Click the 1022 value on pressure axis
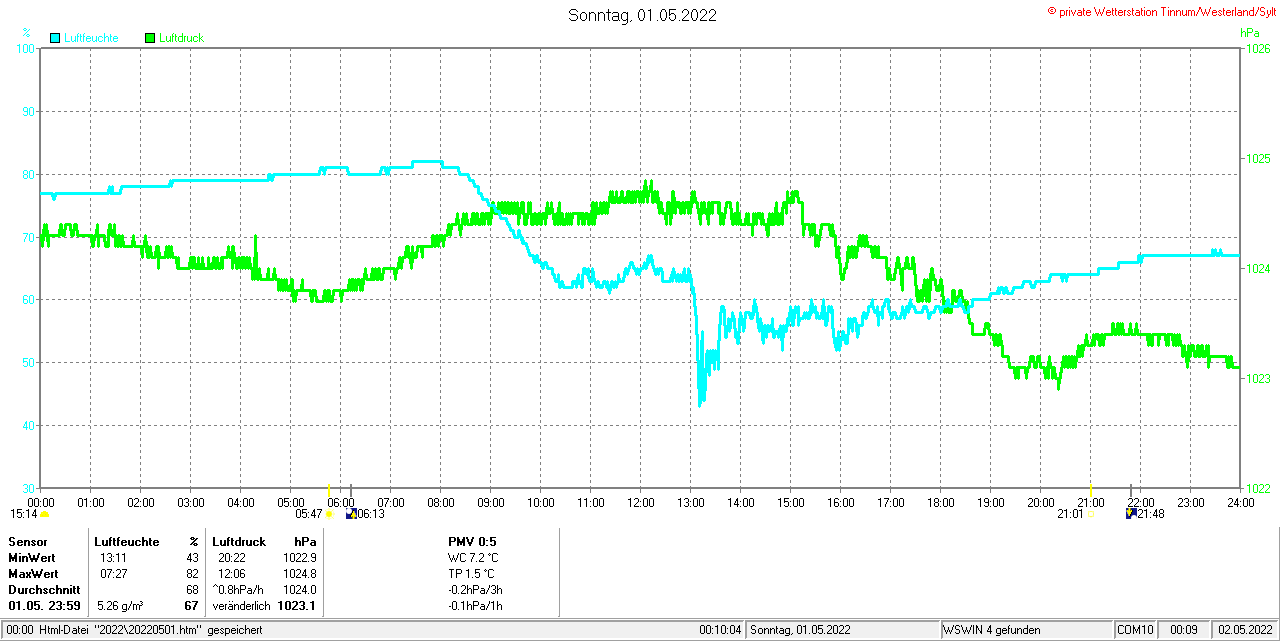The image size is (1280, 641). (x=1257, y=488)
